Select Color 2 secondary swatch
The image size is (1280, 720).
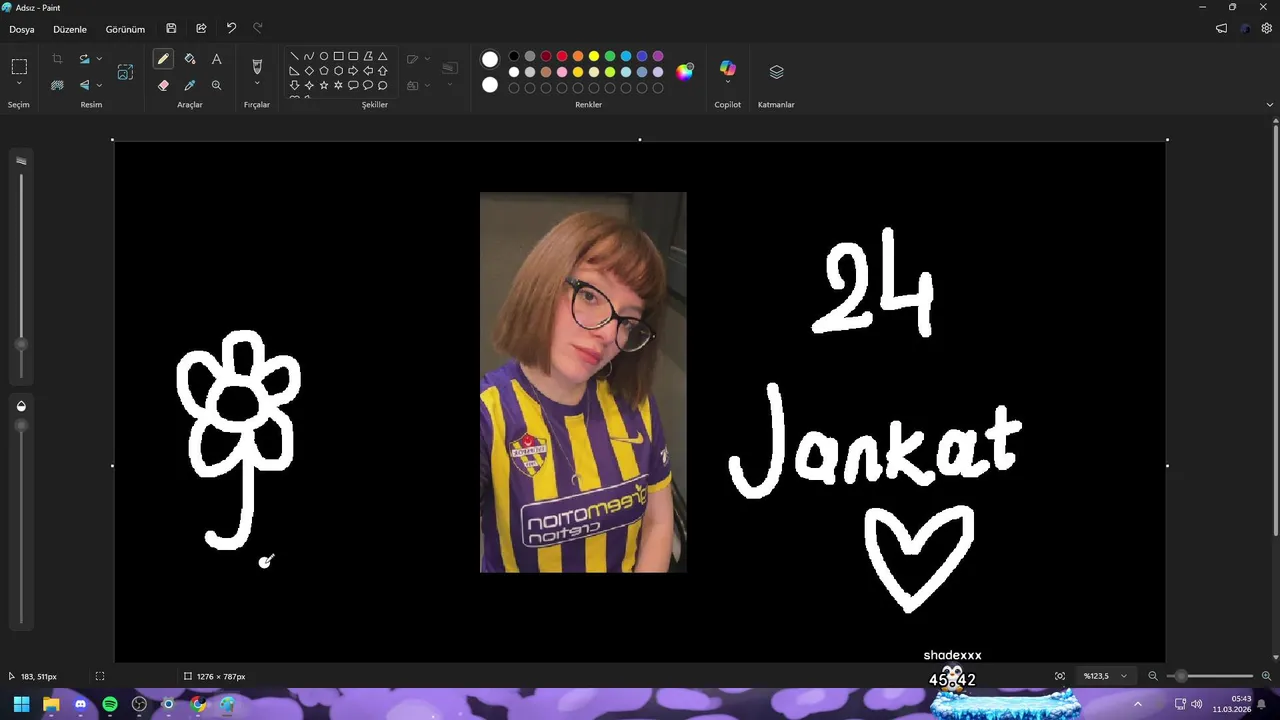coord(490,85)
